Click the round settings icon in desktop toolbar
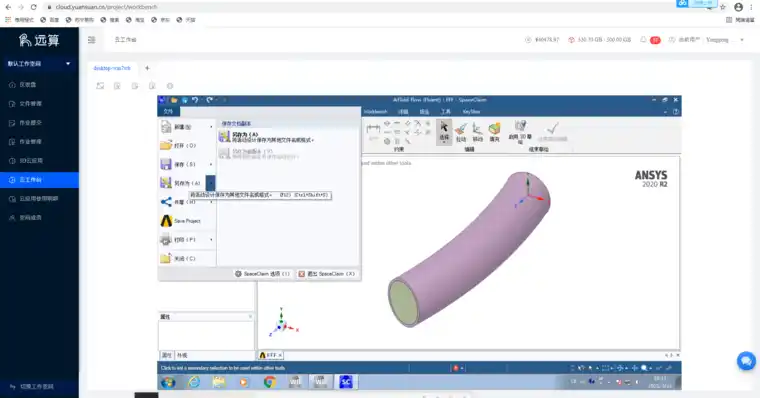Viewport: 760px width, 398px height. (x=170, y=86)
